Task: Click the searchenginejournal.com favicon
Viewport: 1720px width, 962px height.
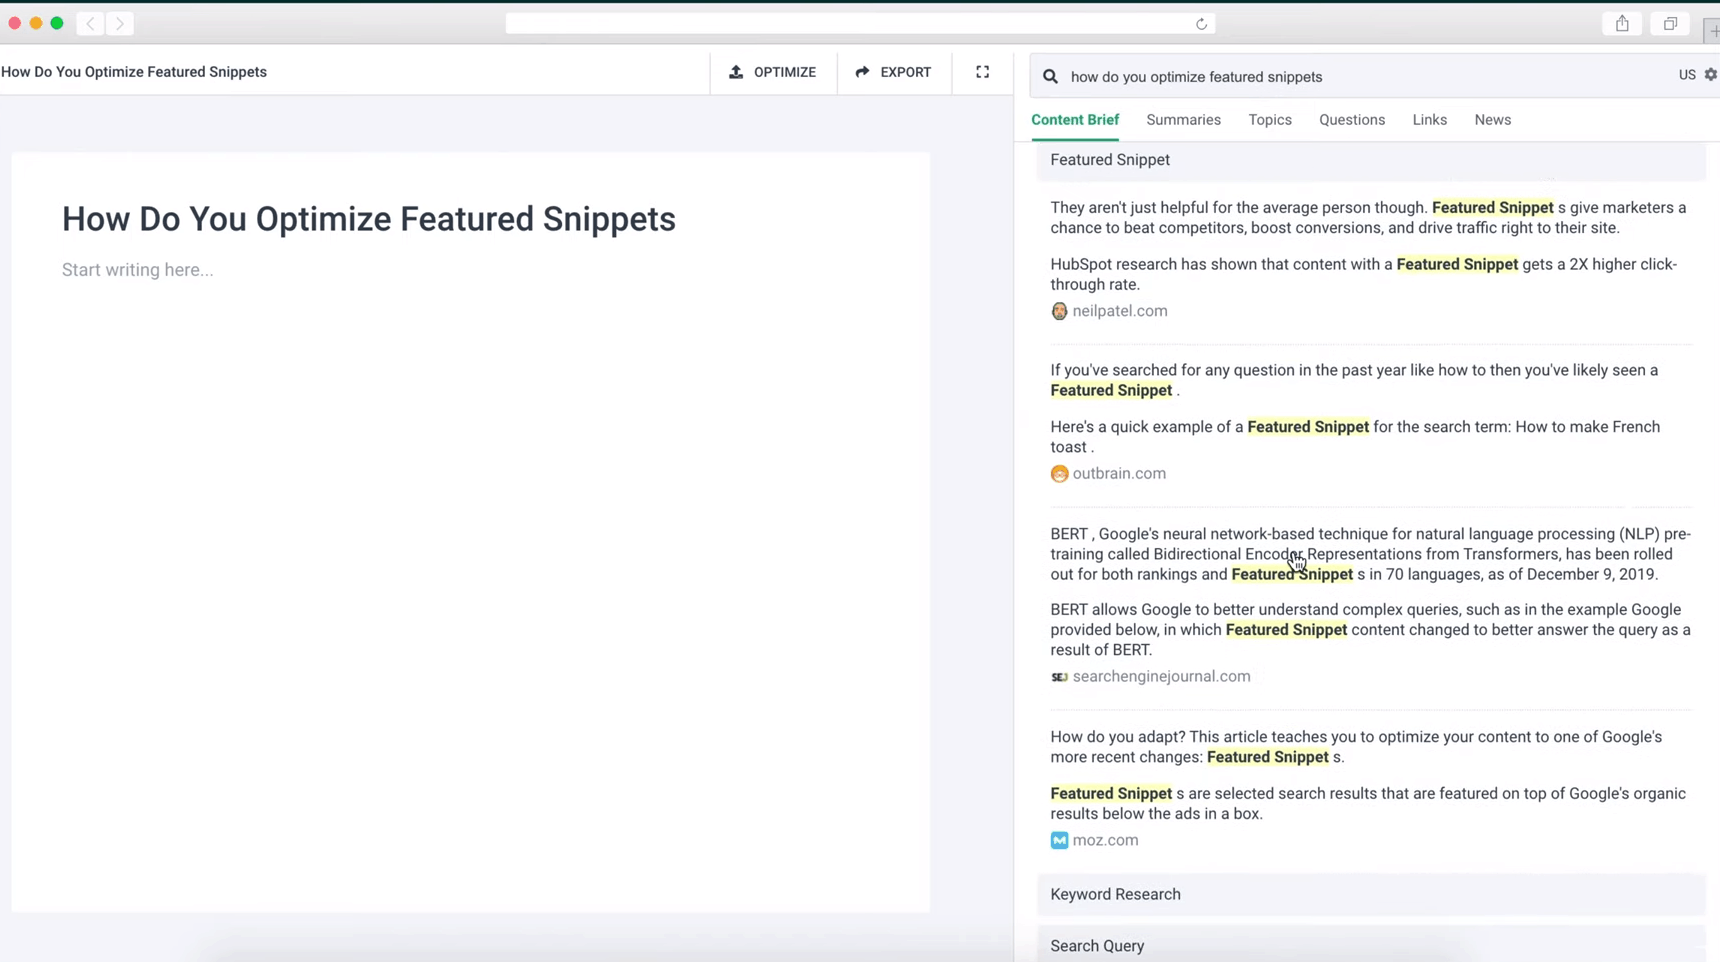Action: [1059, 677]
